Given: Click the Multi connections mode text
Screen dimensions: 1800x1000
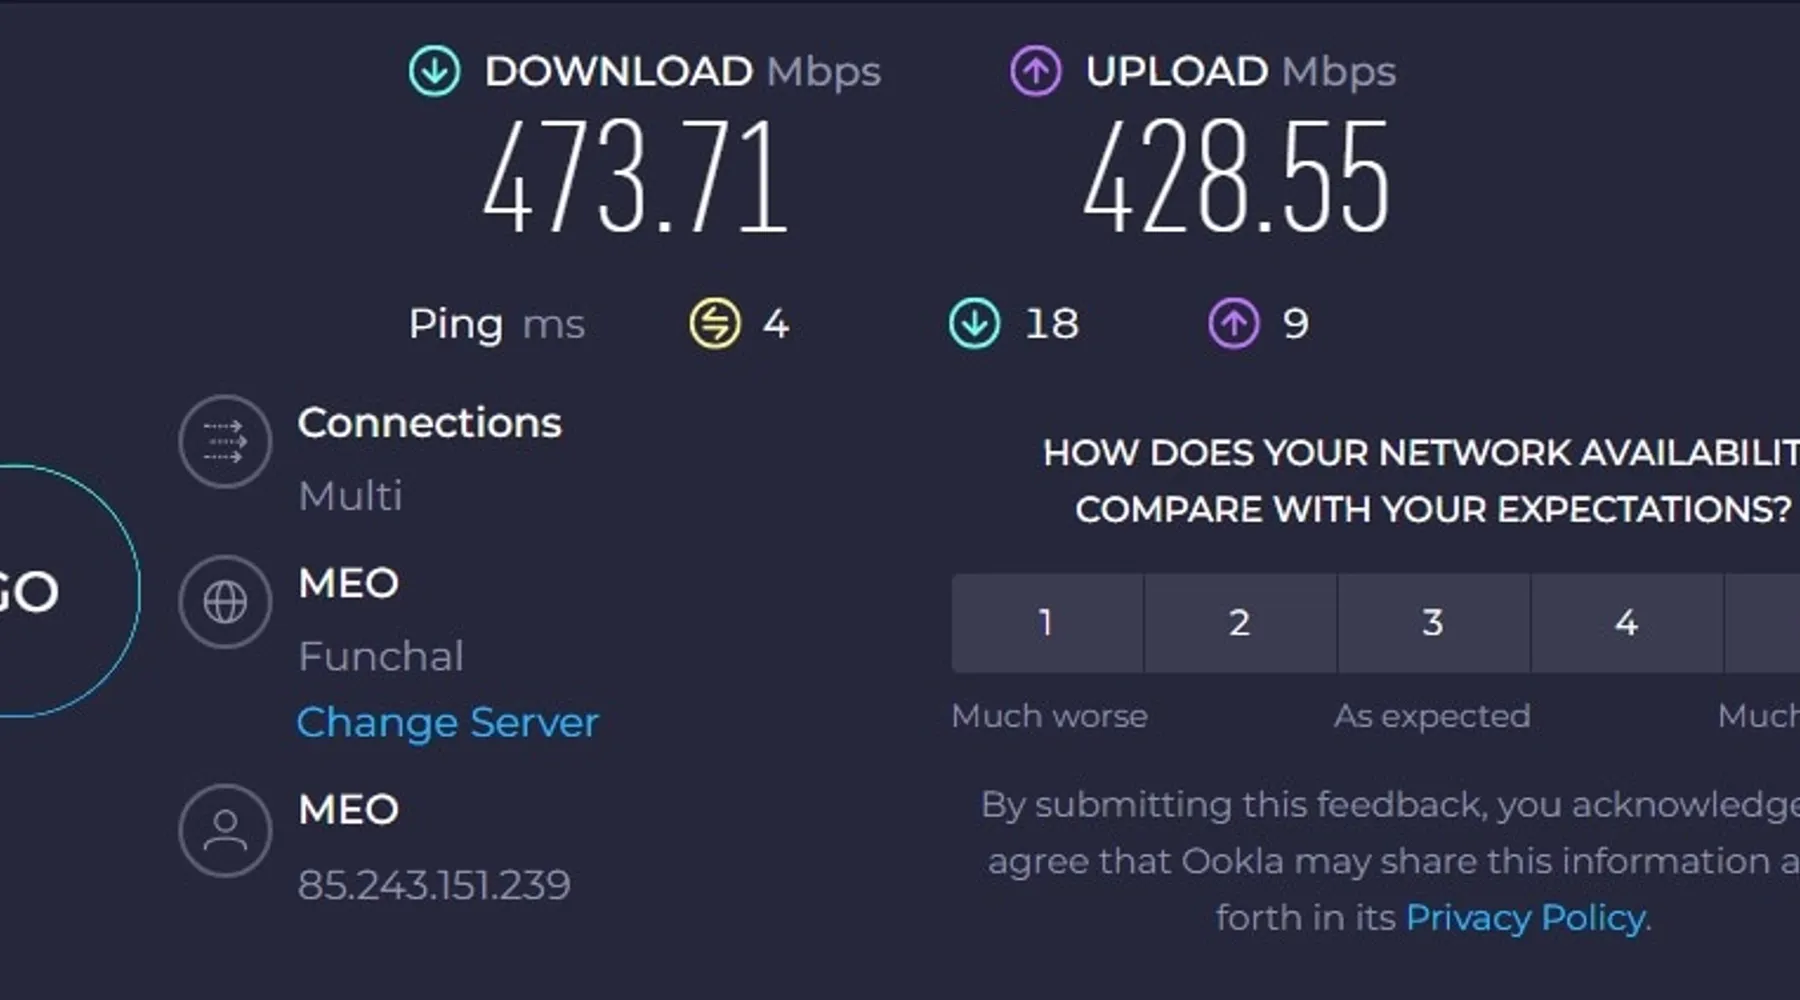Looking at the screenshot, I should tap(350, 496).
